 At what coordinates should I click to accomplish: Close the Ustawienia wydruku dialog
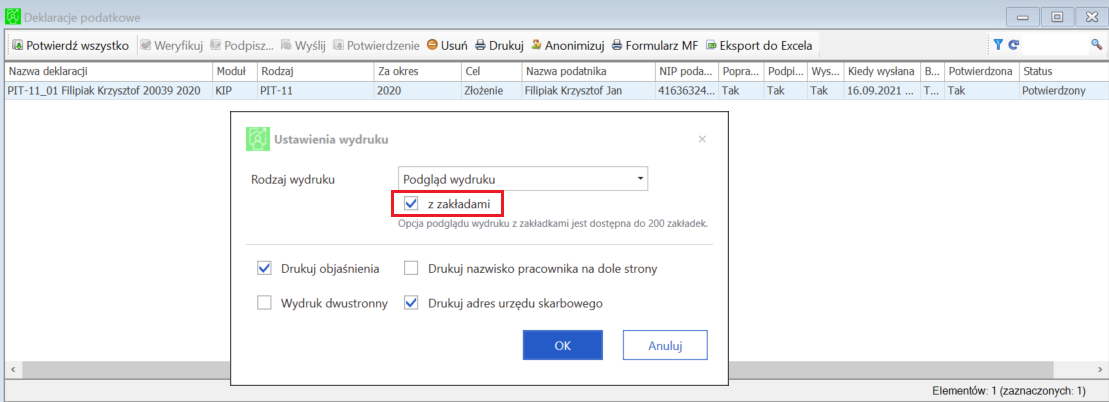[702, 139]
